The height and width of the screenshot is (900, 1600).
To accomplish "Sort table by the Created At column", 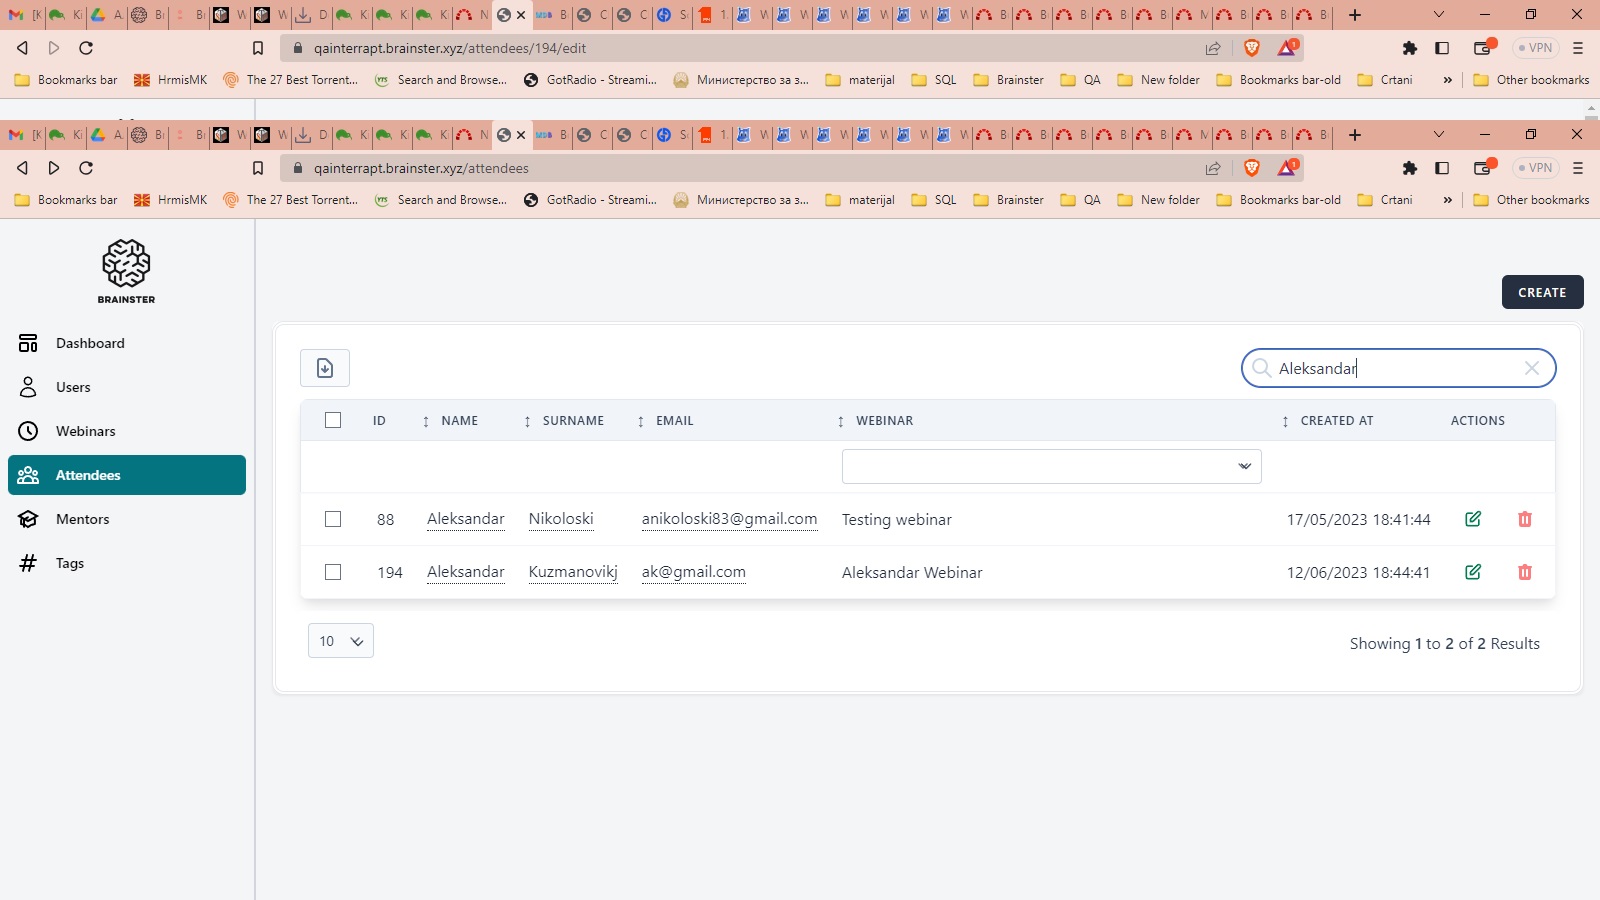I will pos(1336,421).
